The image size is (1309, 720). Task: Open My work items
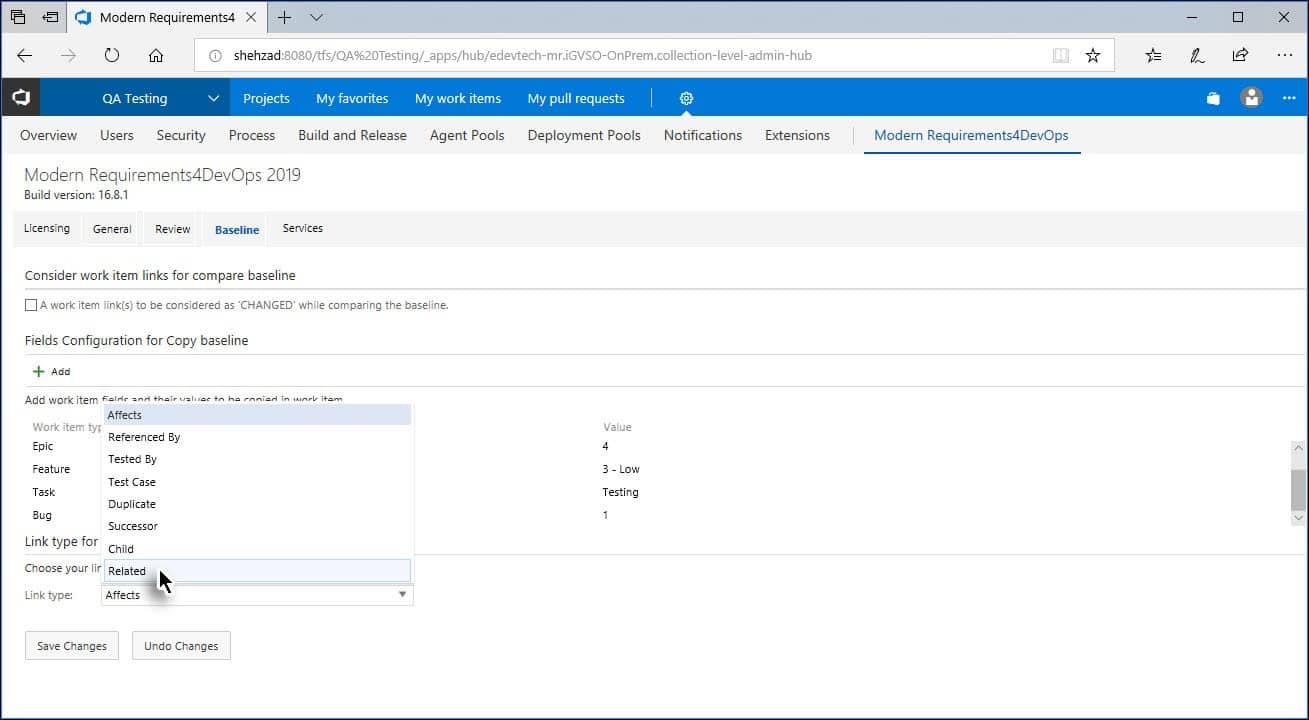[458, 98]
